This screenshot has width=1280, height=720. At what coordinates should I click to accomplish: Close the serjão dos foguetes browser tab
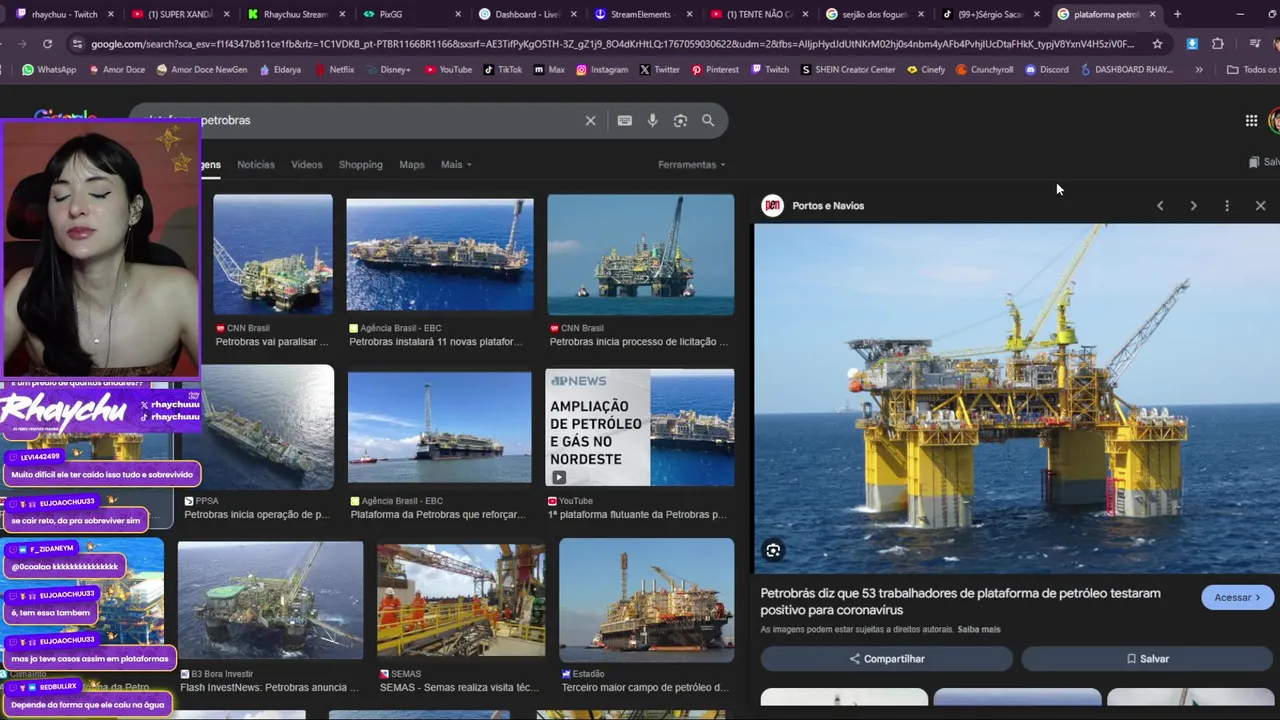921,14
